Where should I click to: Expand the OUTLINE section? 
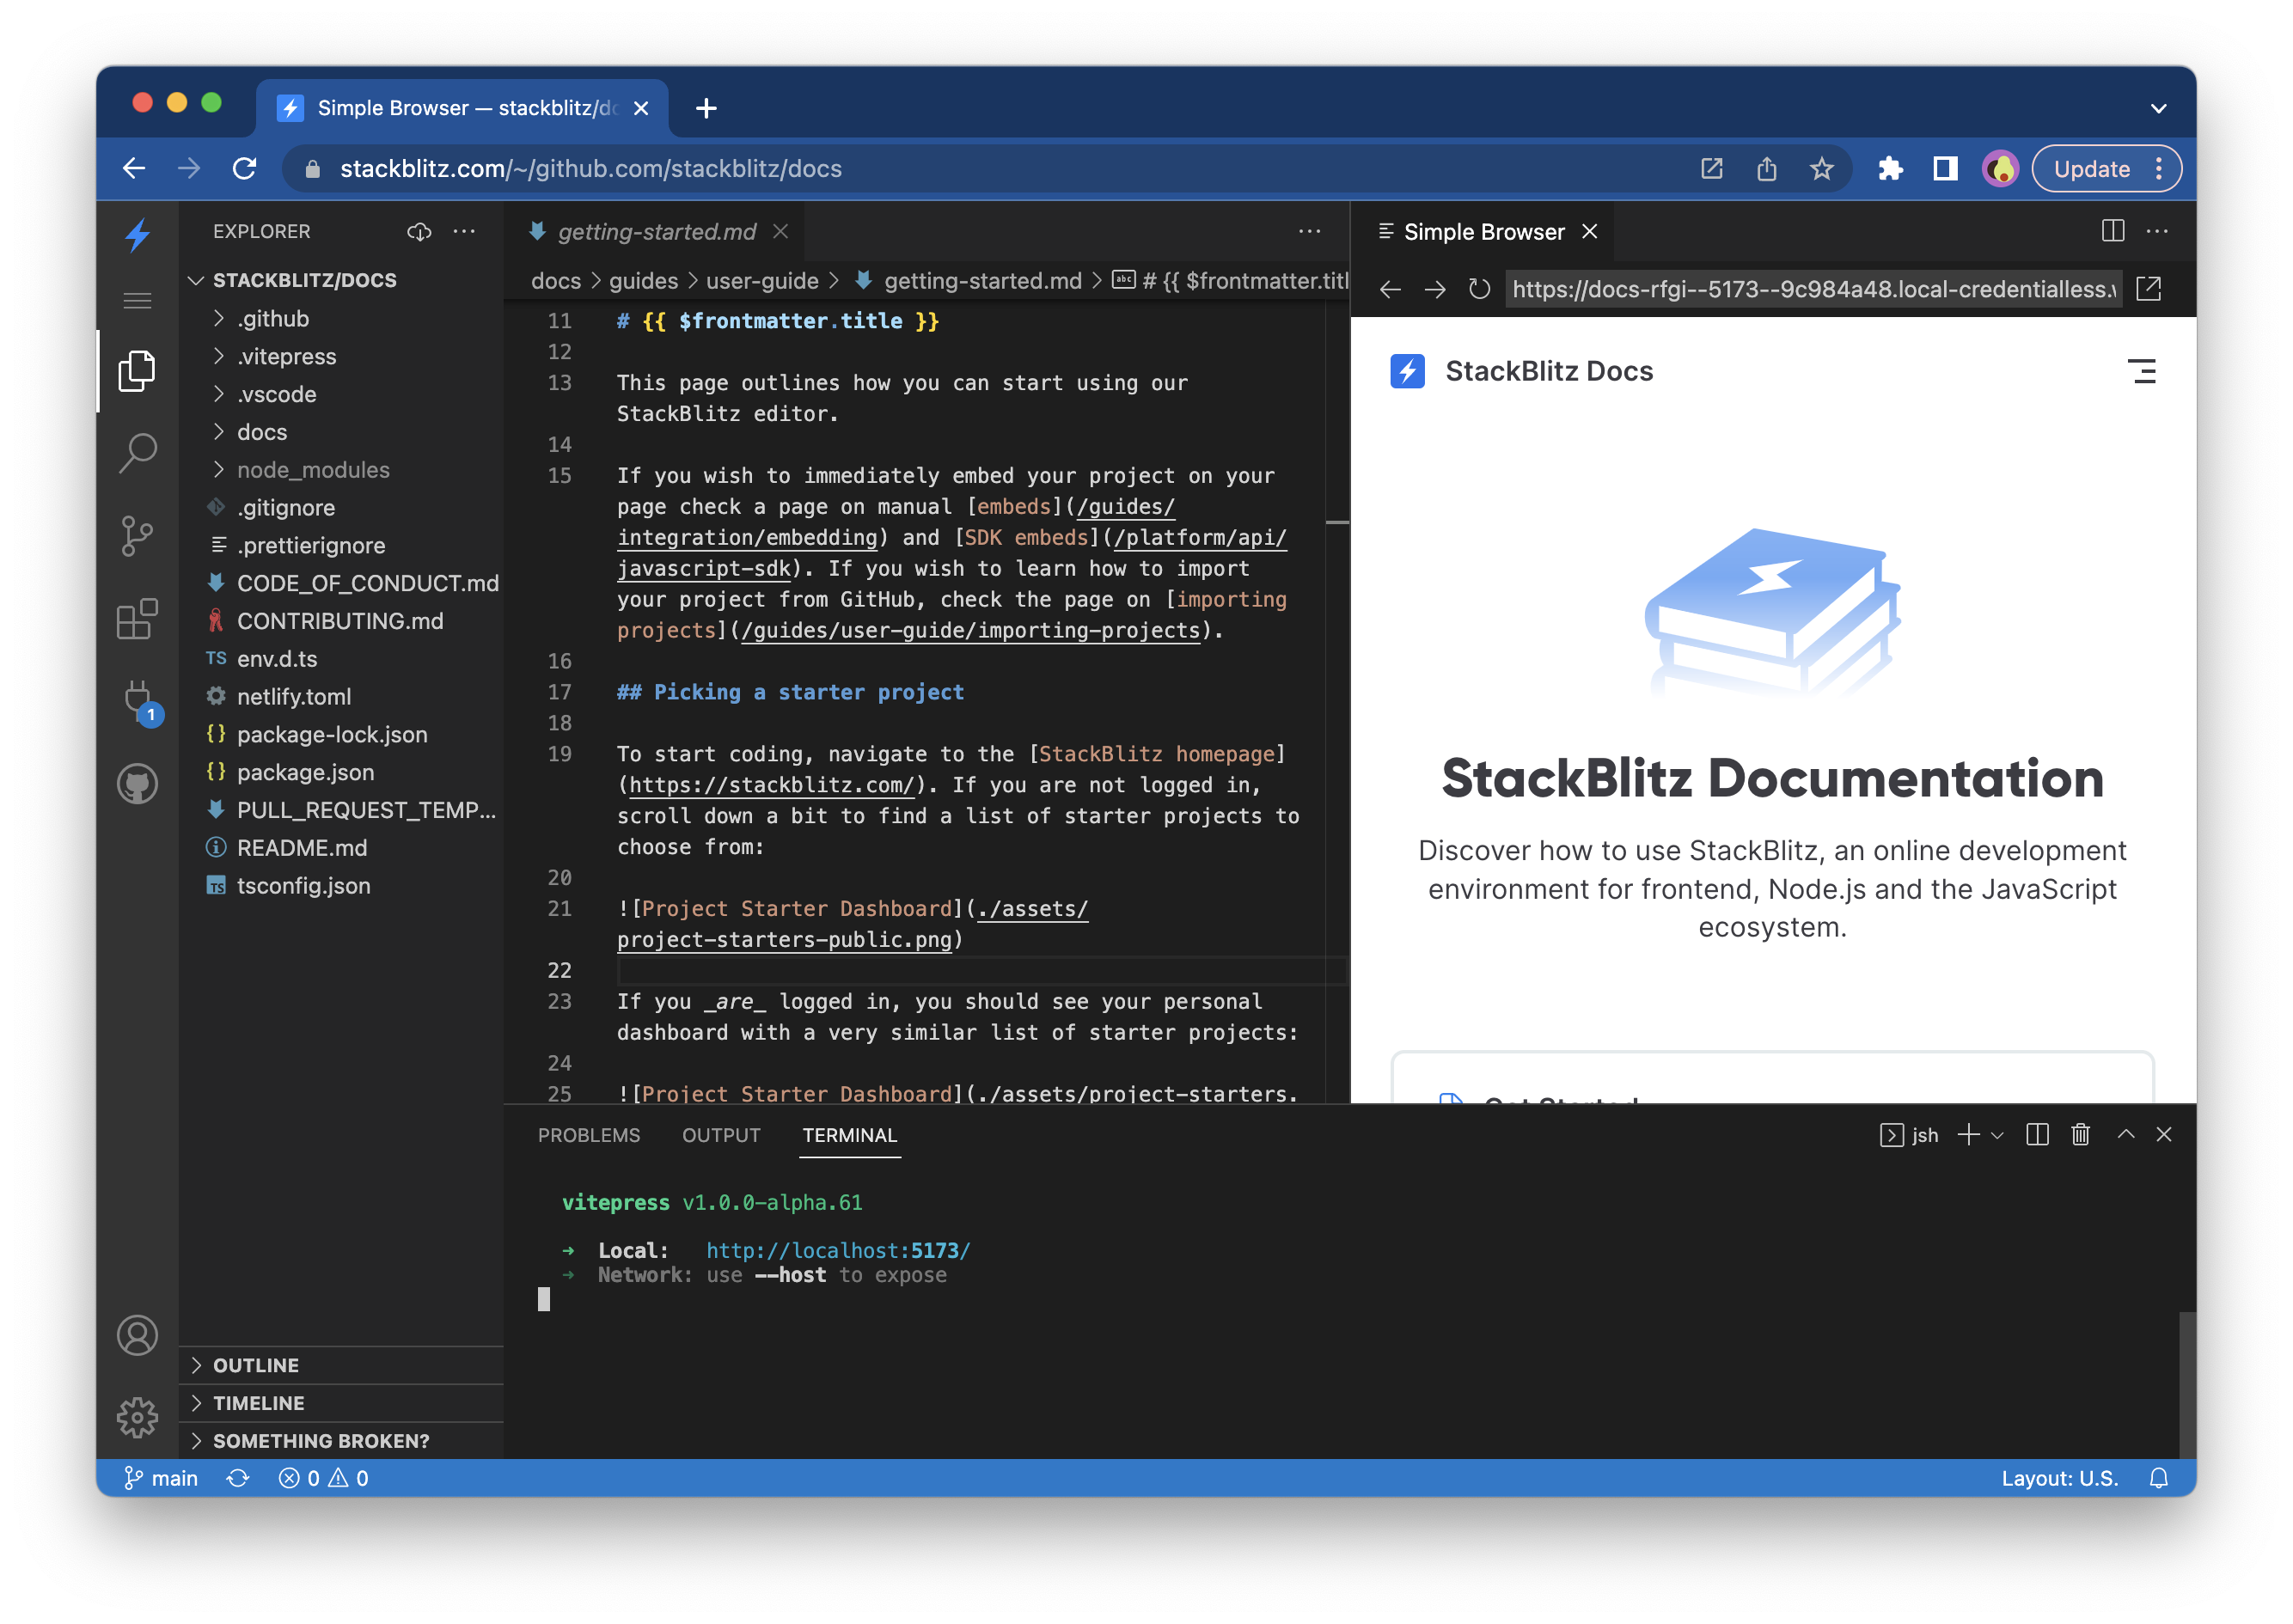[x=256, y=1365]
